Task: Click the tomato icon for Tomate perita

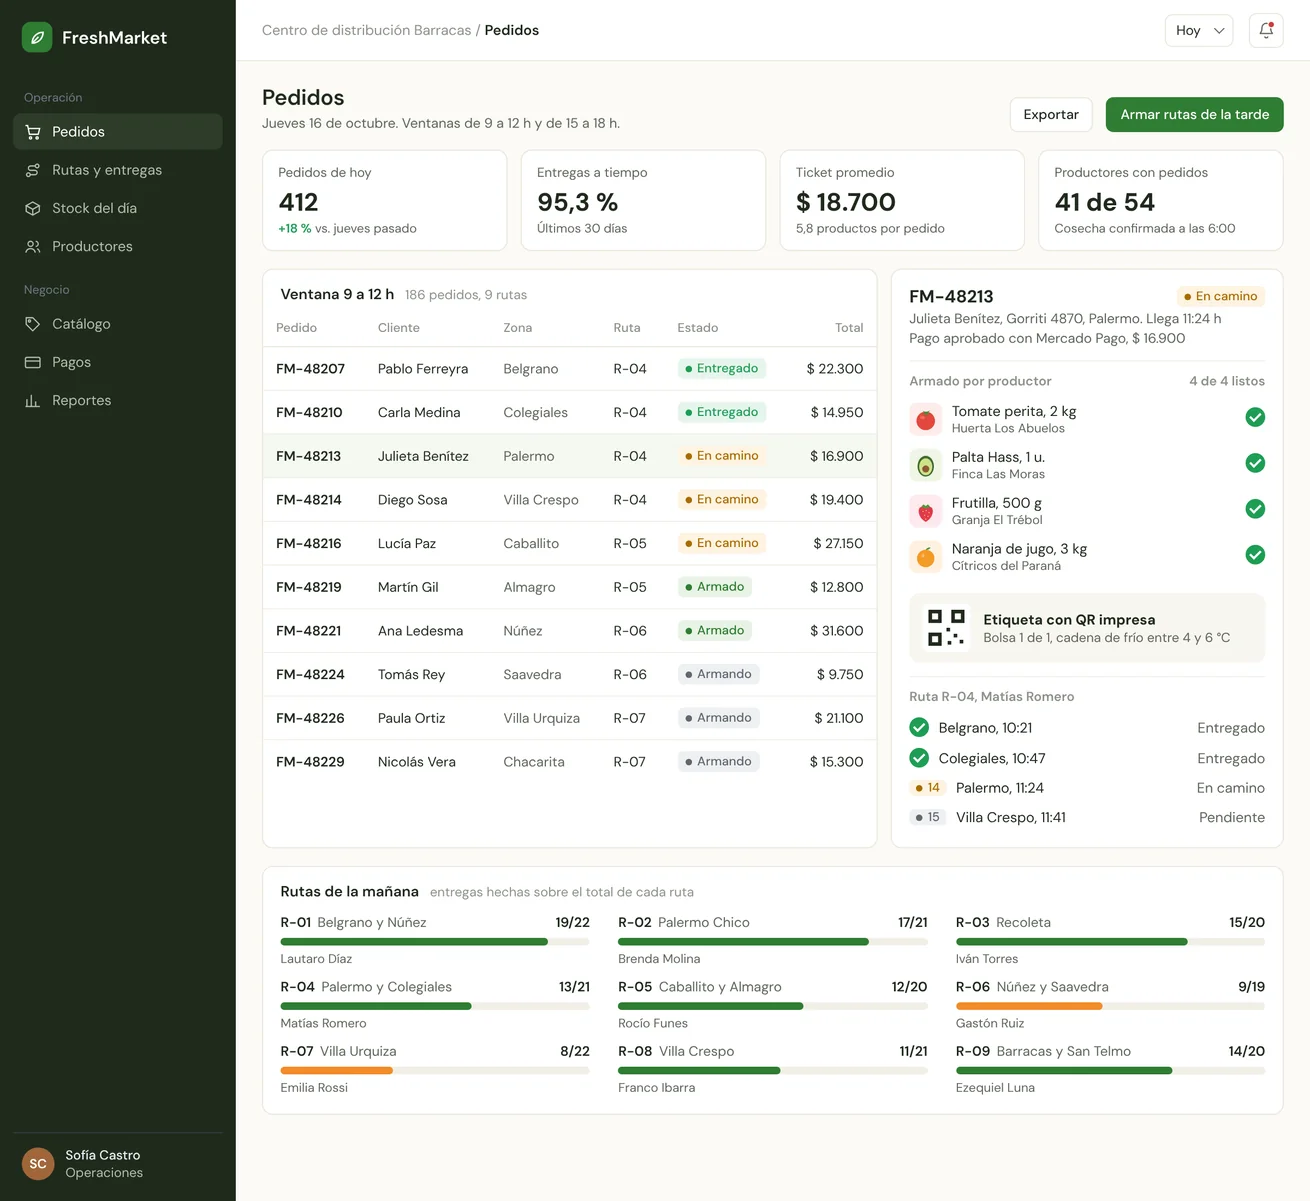Action: 926,419
